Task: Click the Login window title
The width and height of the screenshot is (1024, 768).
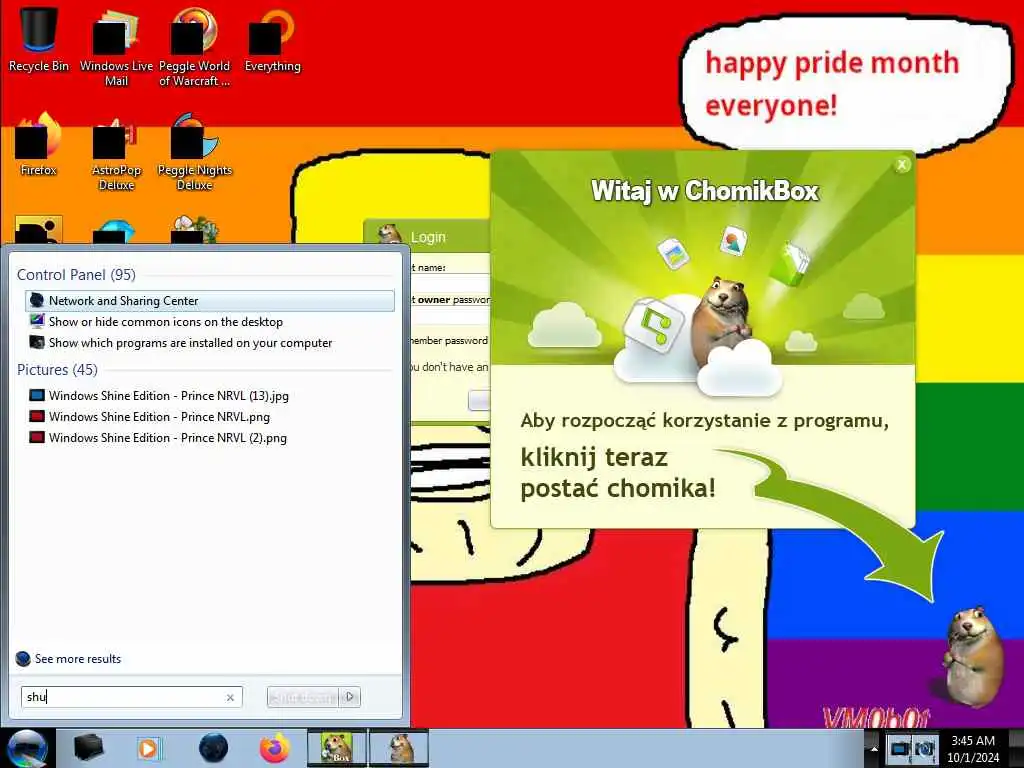Action: [x=428, y=237]
